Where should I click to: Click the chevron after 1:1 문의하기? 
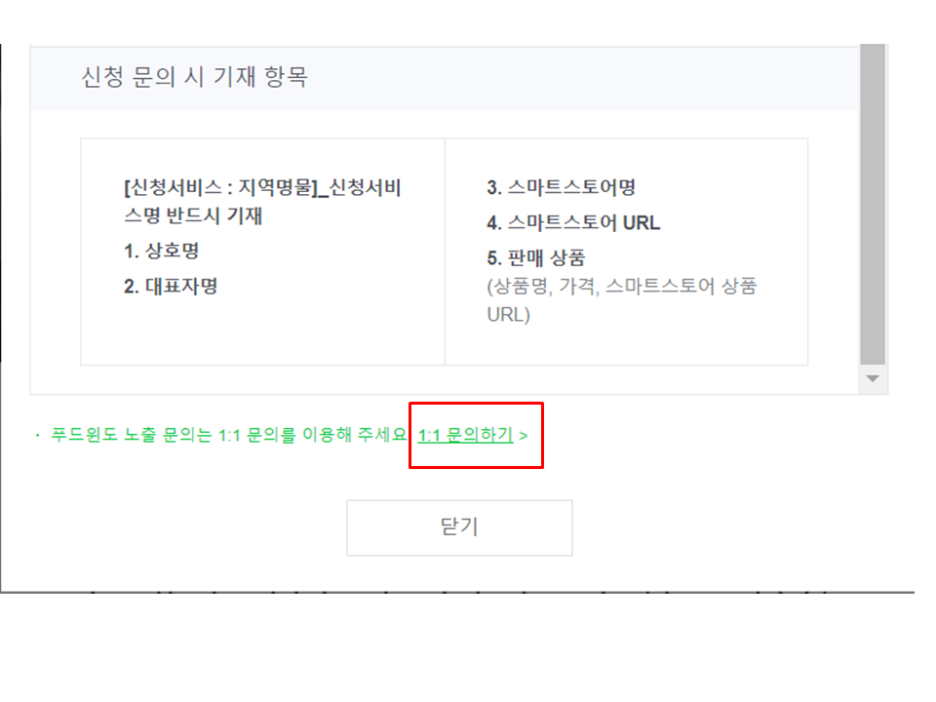pyautogui.click(x=523, y=436)
